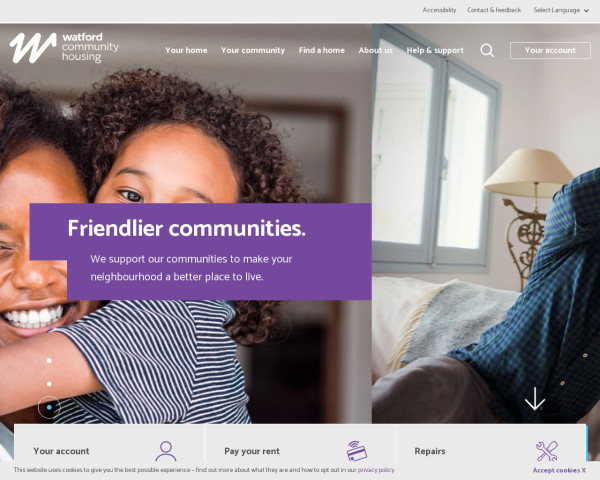
Task: Open the About us menu
Action: click(375, 50)
